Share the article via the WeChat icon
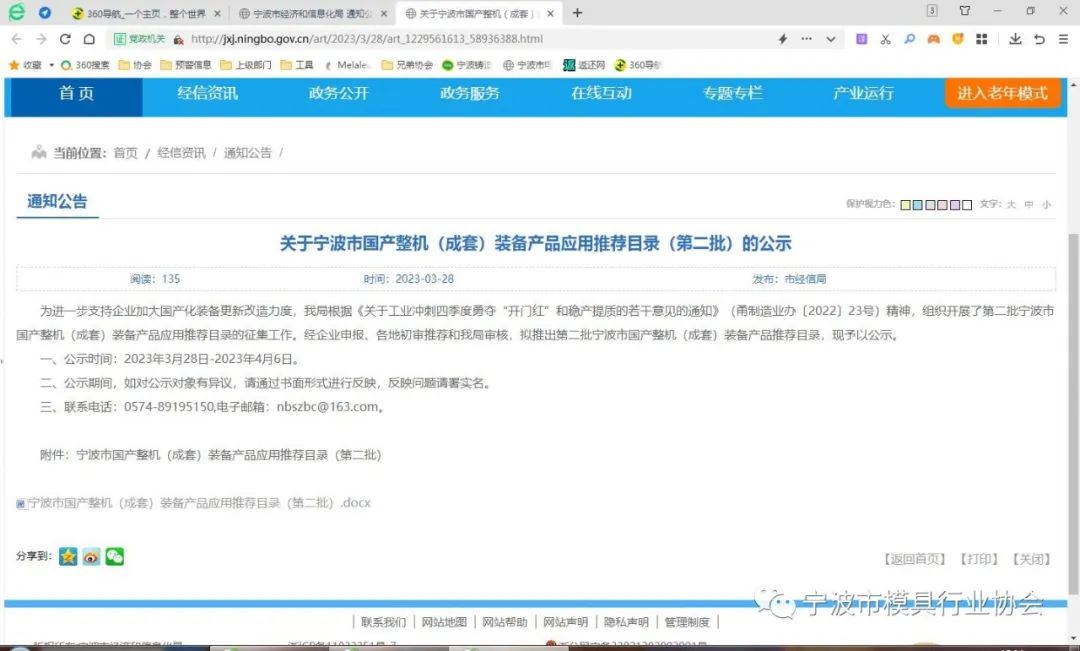The image size is (1080, 651). pos(114,556)
